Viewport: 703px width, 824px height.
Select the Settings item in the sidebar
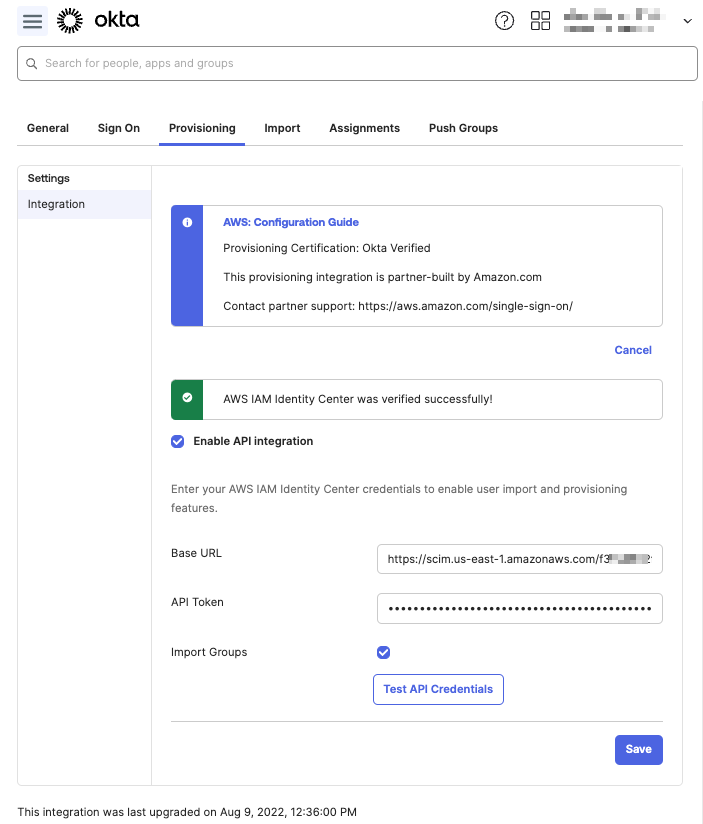pyautogui.click(x=48, y=178)
